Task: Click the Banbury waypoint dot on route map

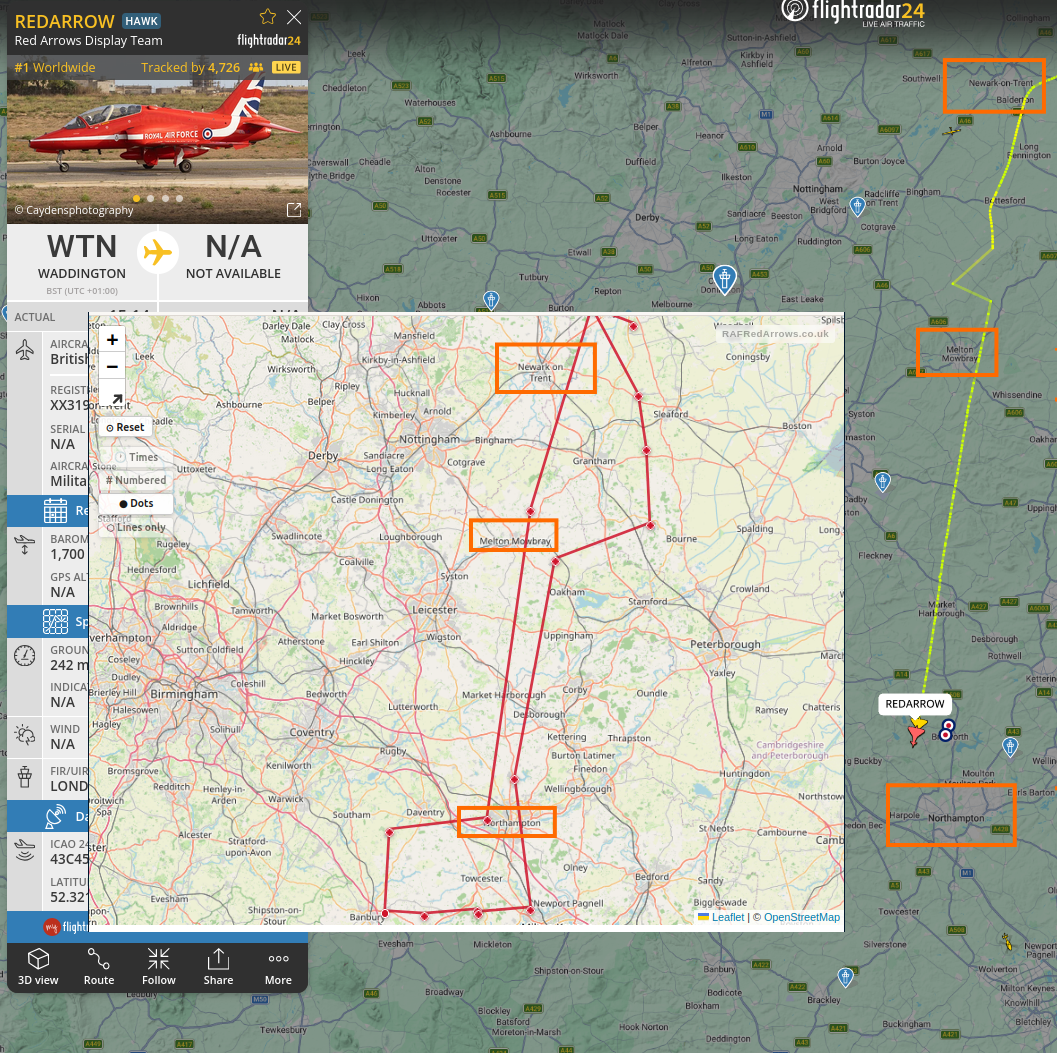Action: click(x=385, y=913)
